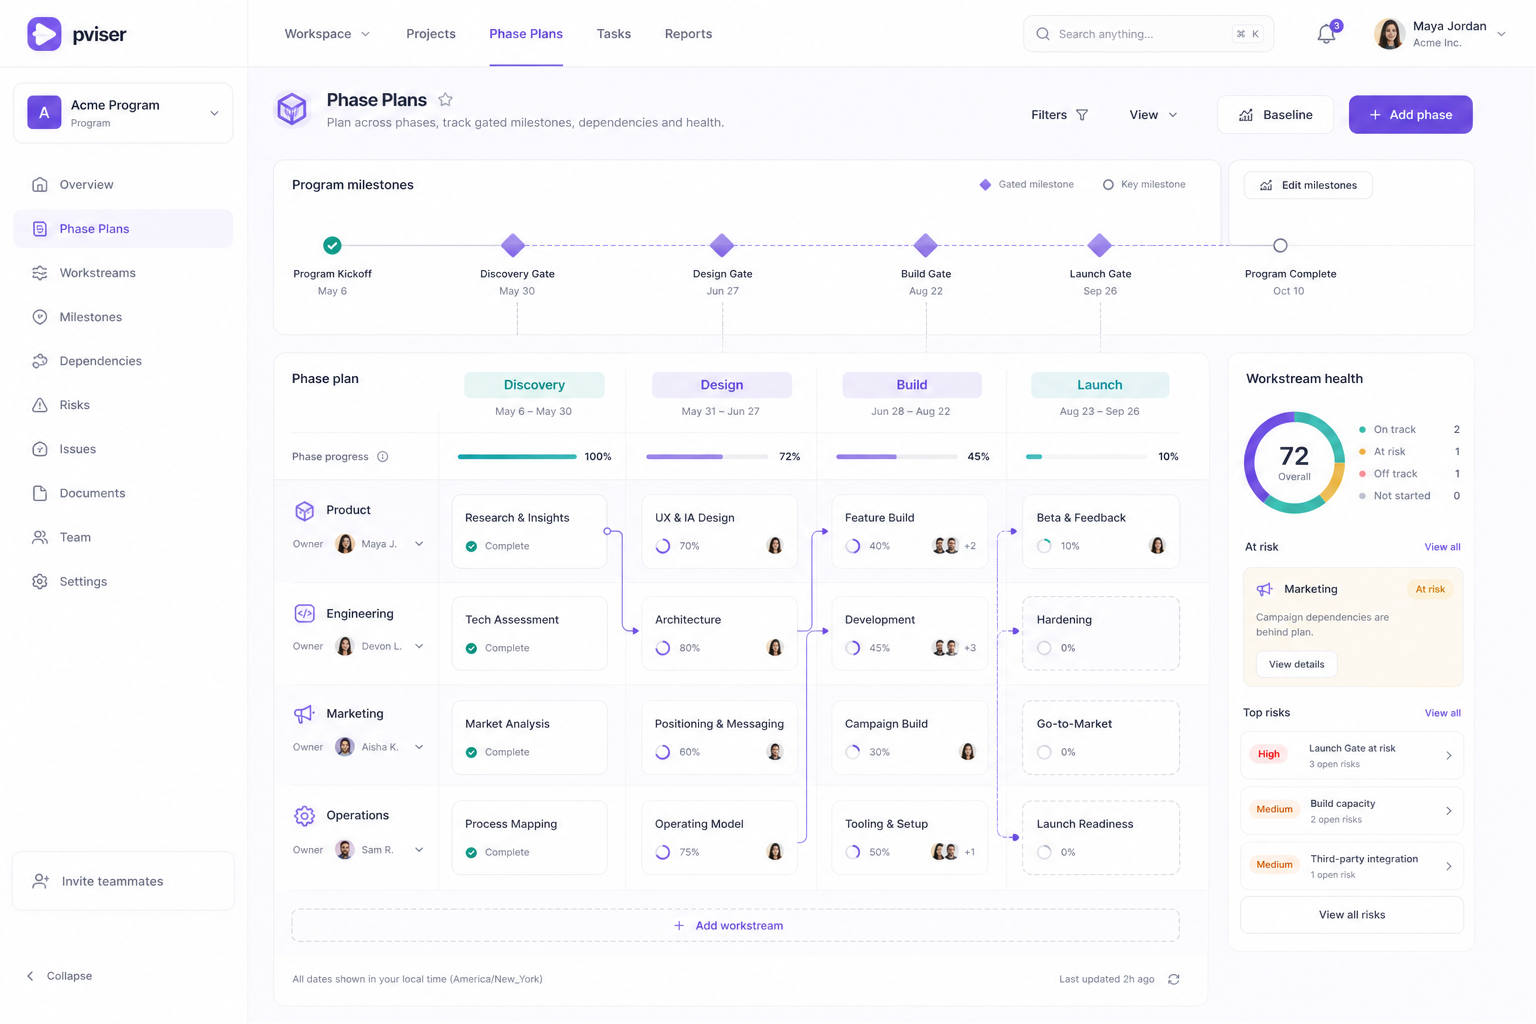Star the Phase Plans page

click(x=445, y=100)
